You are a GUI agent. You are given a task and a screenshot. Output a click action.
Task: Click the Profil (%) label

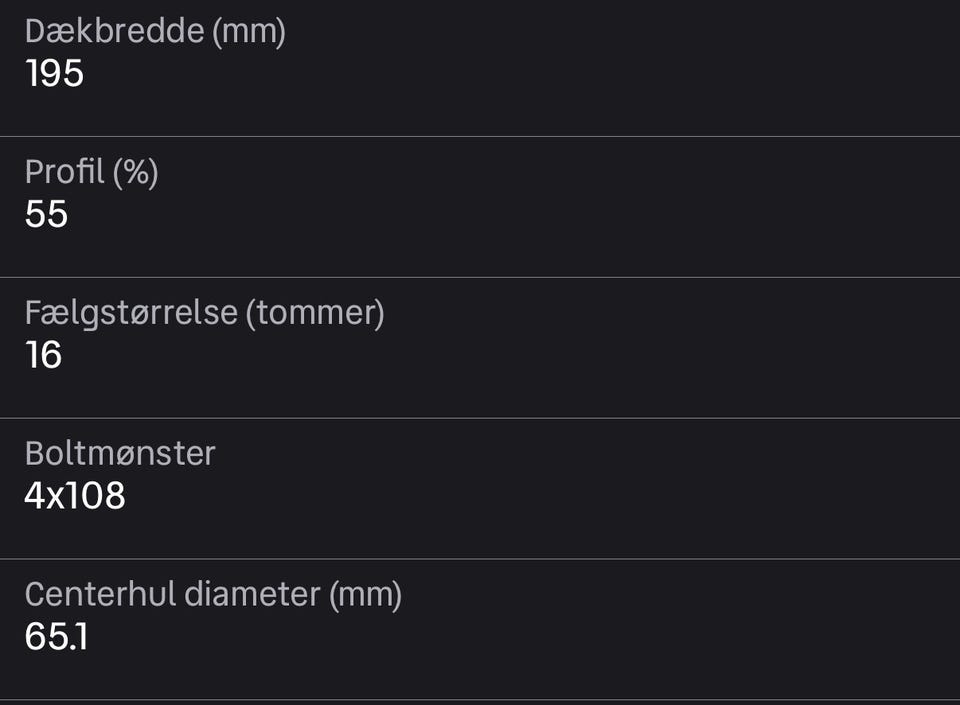pyautogui.click(x=91, y=173)
